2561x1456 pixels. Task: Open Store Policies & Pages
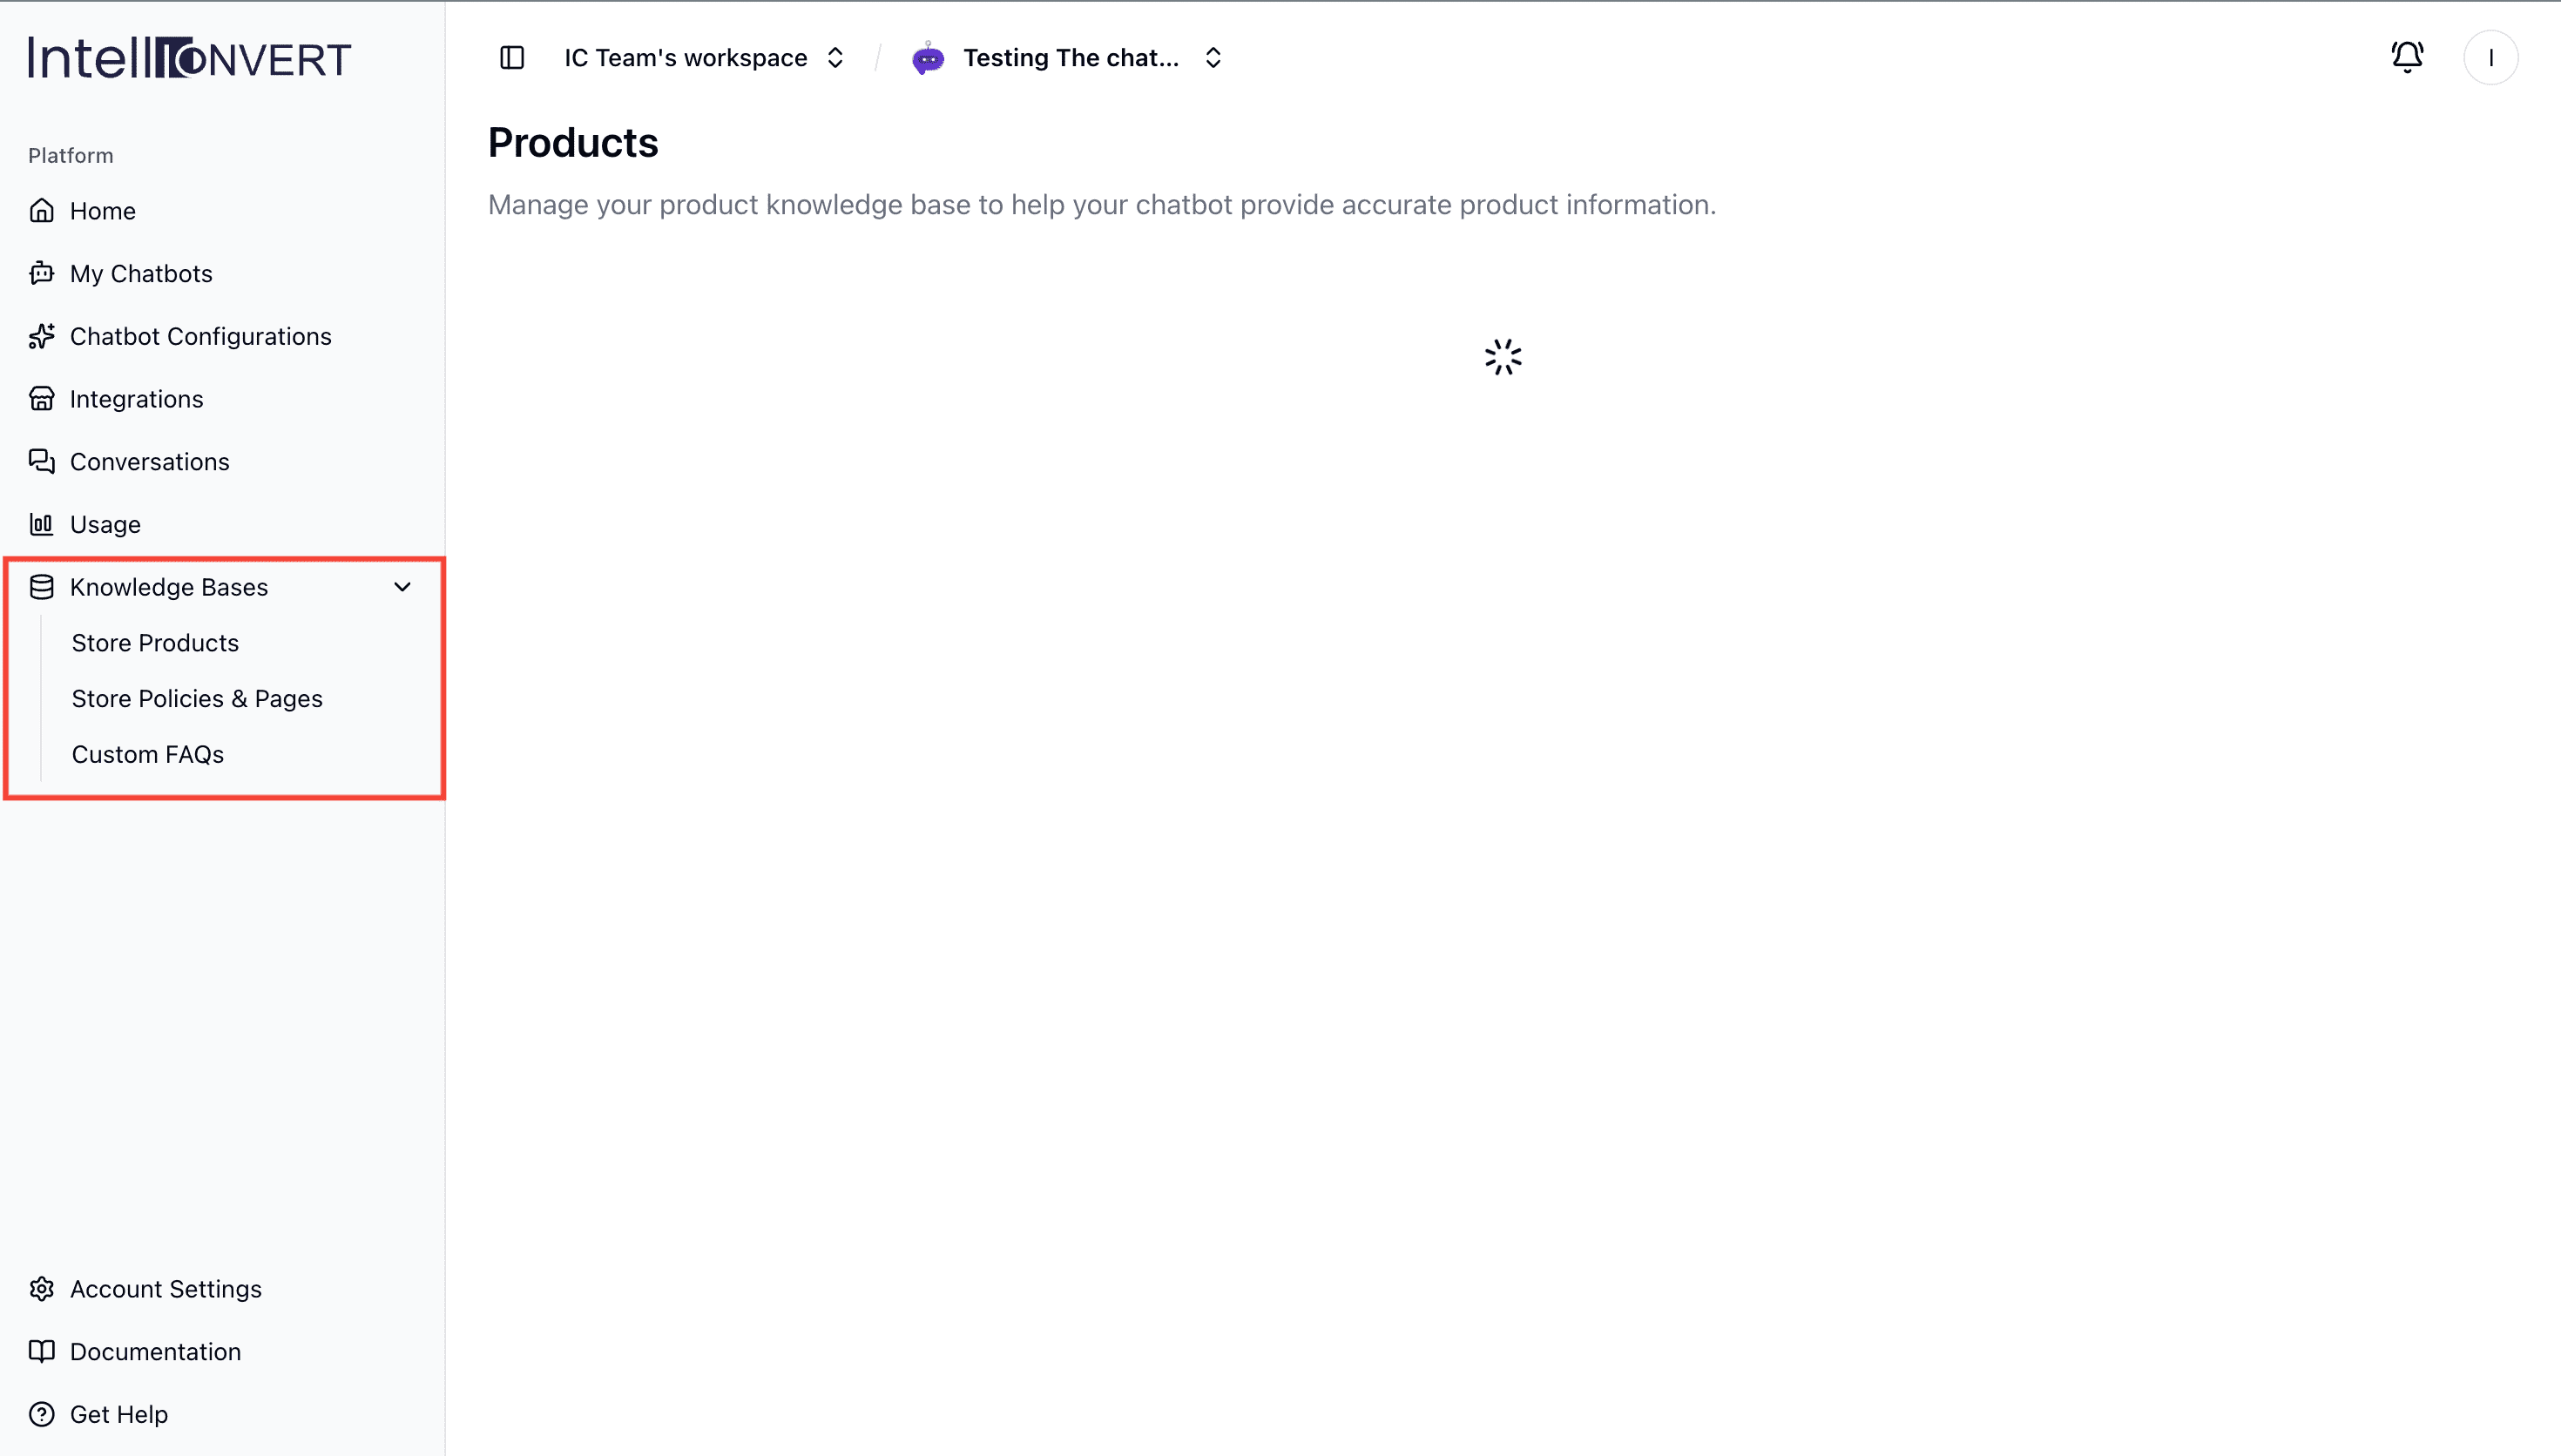197,698
